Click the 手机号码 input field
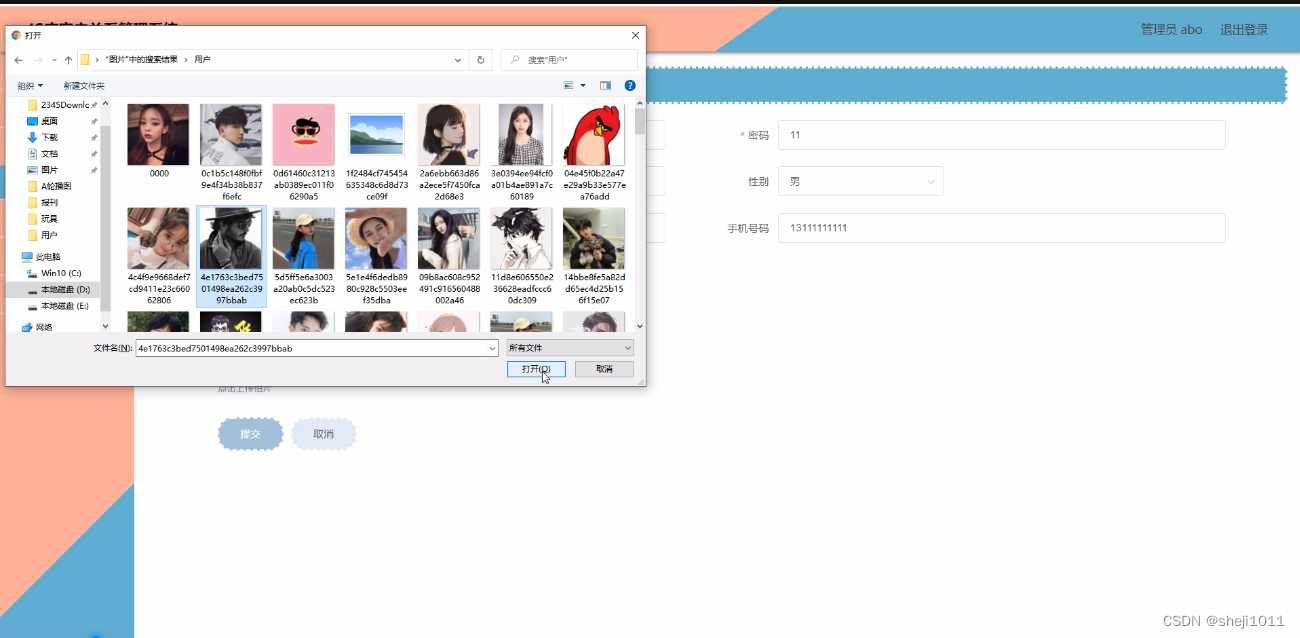This screenshot has width=1300, height=638. click(x=1002, y=228)
